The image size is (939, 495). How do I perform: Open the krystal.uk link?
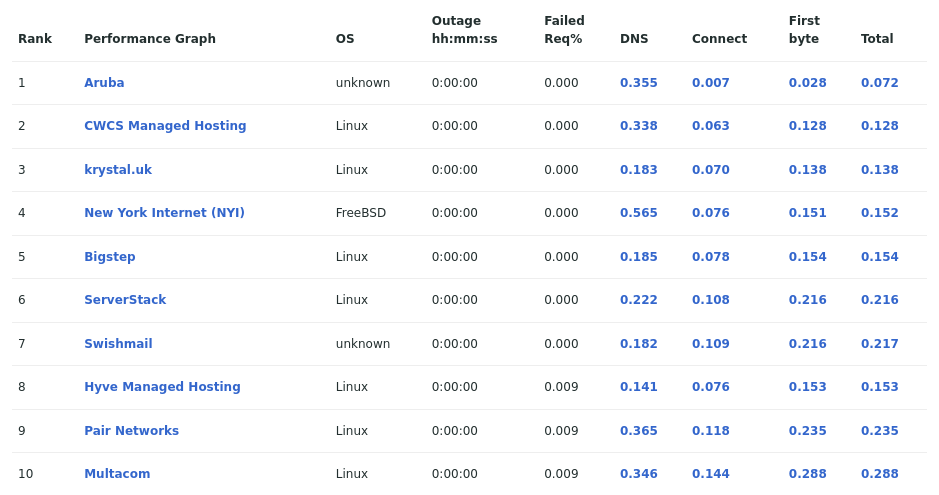coord(118,169)
